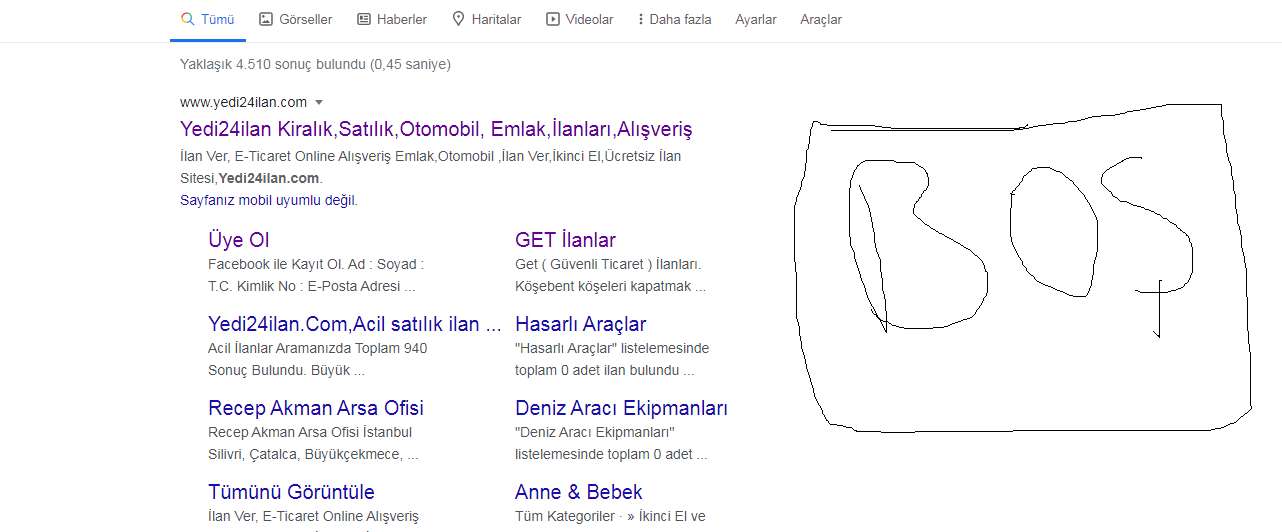The height and width of the screenshot is (532, 1282).
Task: Click the Haberler newspaper icon
Action: (364, 19)
